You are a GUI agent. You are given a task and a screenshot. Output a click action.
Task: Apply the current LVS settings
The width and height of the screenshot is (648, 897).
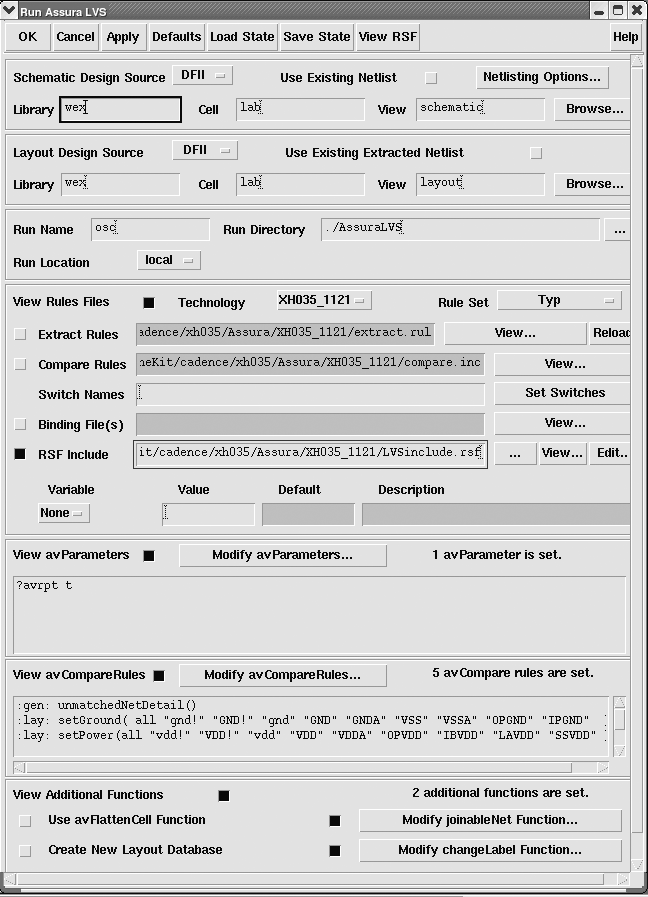(x=123, y=37)
